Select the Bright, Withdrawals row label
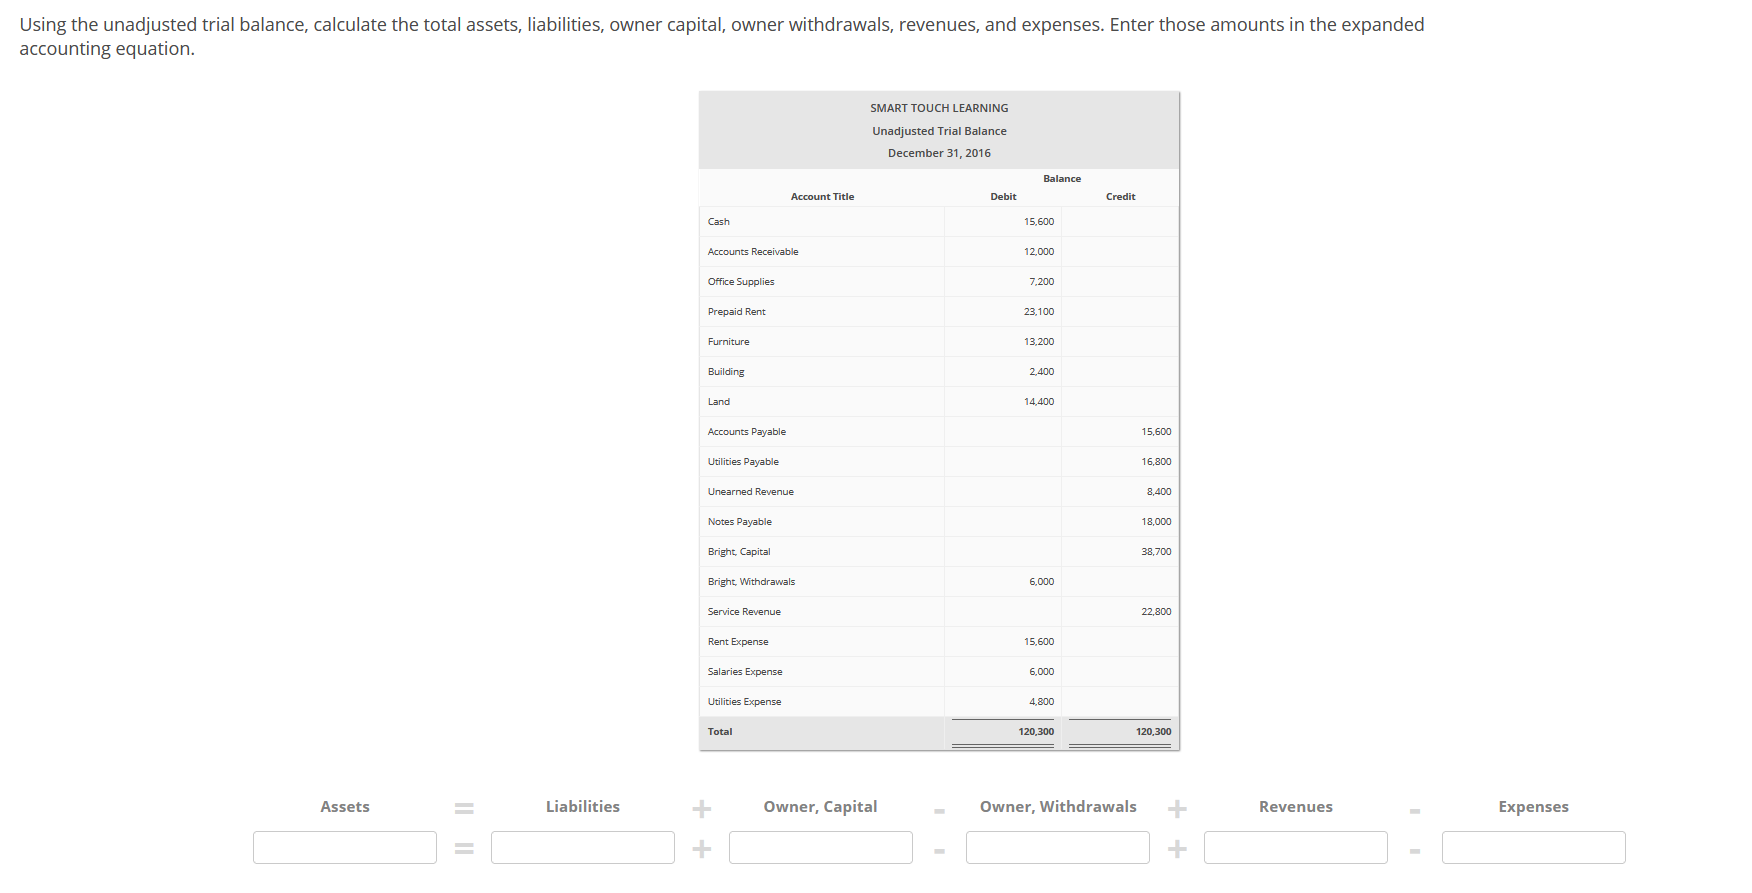The height and width of the screenshot is (893, 1752). pos(752,582)
